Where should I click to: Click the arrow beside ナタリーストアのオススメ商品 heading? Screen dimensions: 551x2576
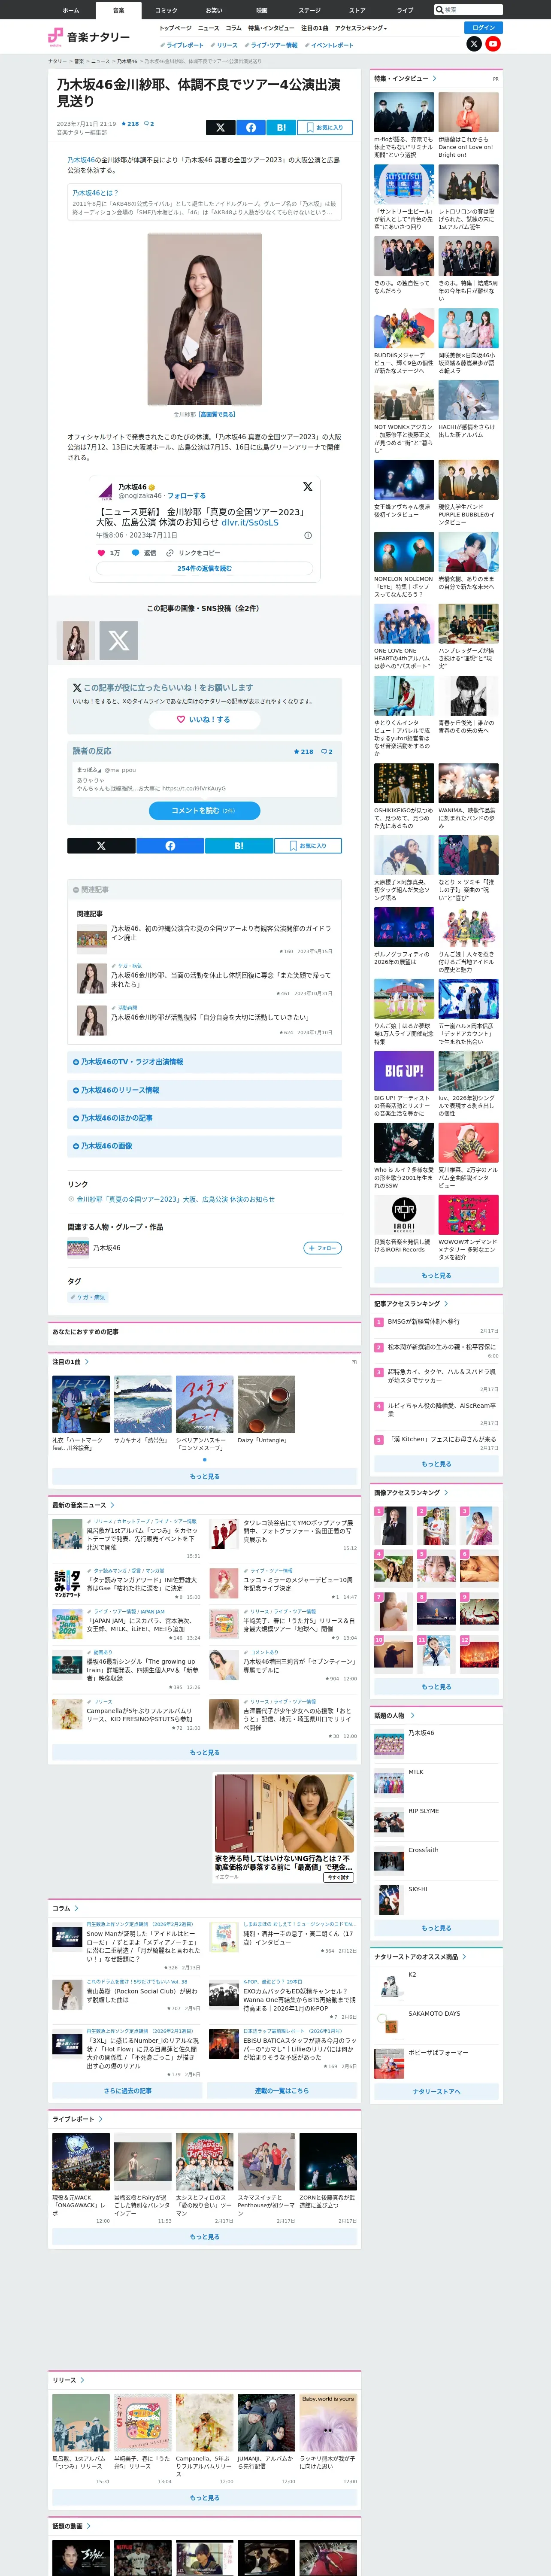pyautogui.click(x=464, y=1957)
